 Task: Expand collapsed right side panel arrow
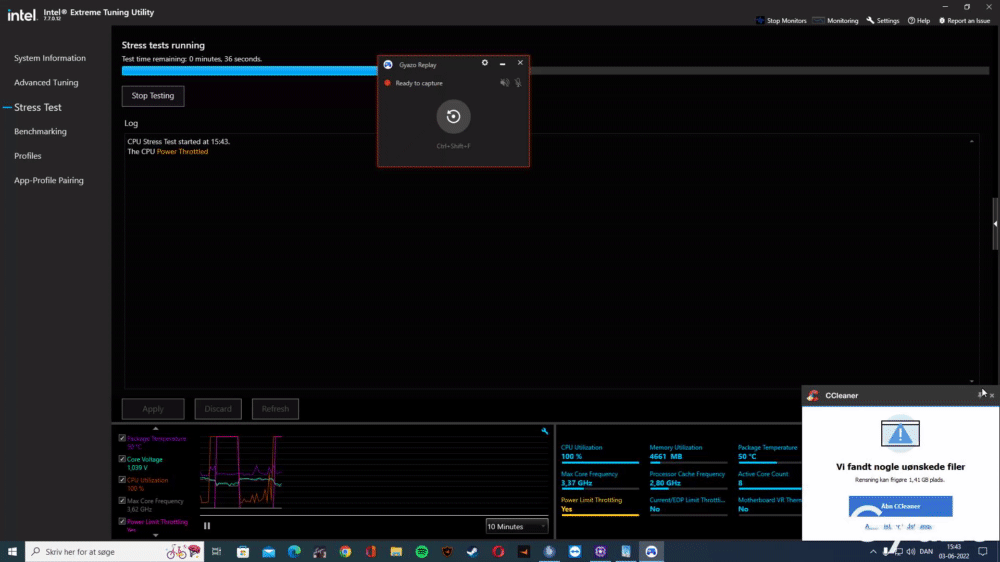coord(996,224)
